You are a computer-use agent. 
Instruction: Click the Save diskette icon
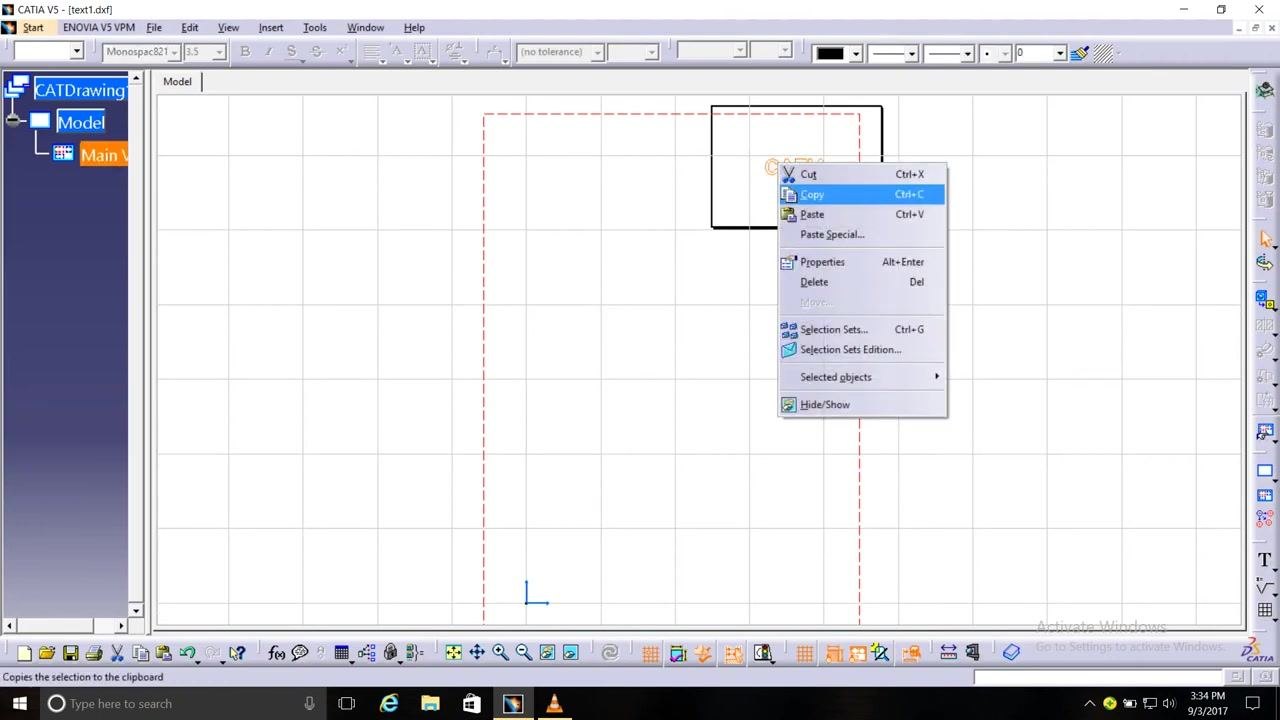point(70,653)
